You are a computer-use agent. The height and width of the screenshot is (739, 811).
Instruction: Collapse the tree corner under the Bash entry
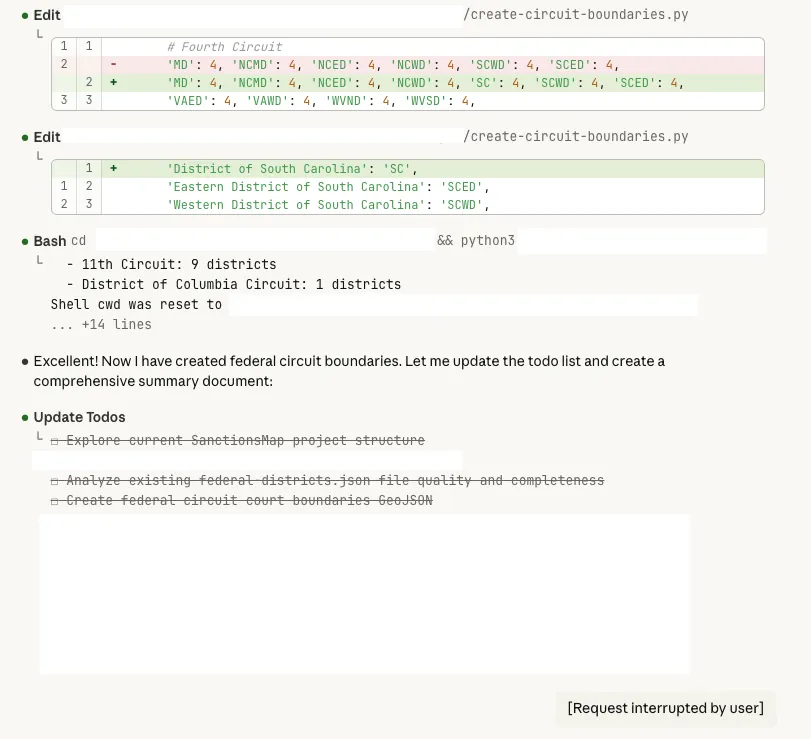[x=40, y=261]
